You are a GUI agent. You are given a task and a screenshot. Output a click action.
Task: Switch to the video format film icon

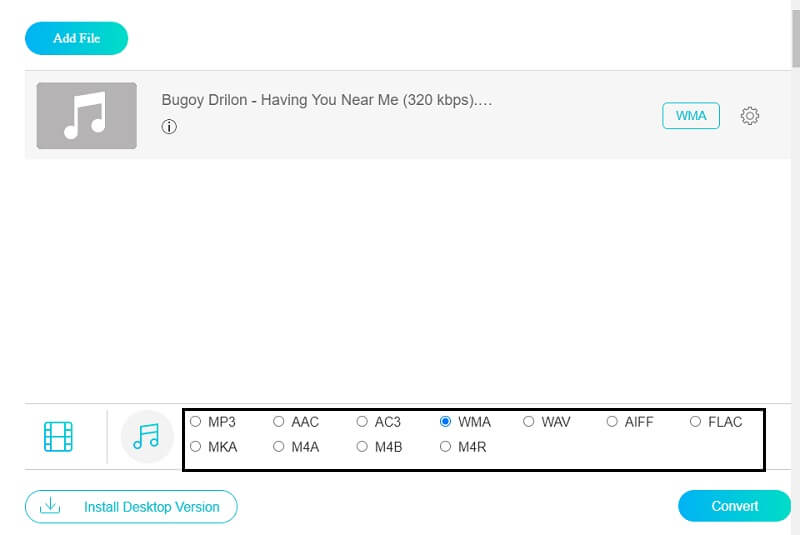tap(59, 437)
